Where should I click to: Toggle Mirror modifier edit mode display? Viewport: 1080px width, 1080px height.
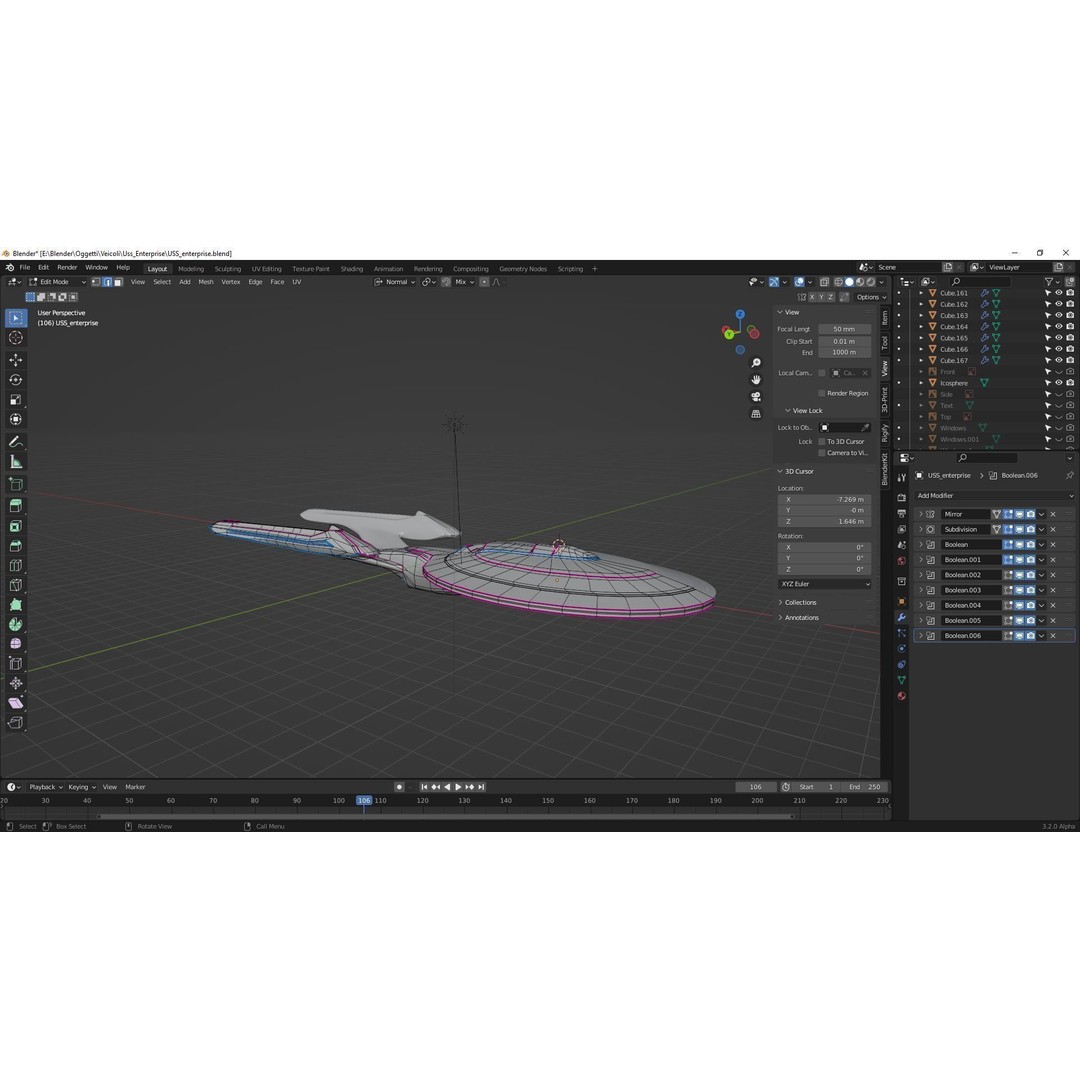[1008, 514]
